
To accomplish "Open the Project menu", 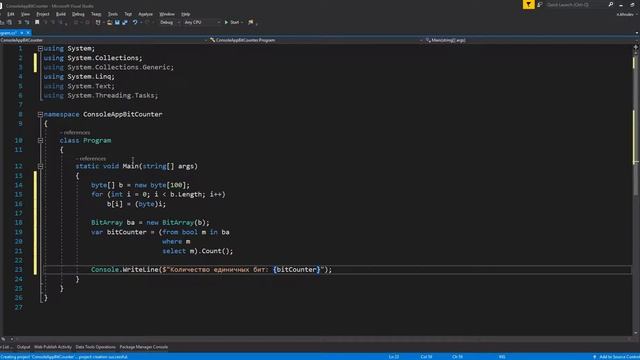I will [x=43, y=14].
